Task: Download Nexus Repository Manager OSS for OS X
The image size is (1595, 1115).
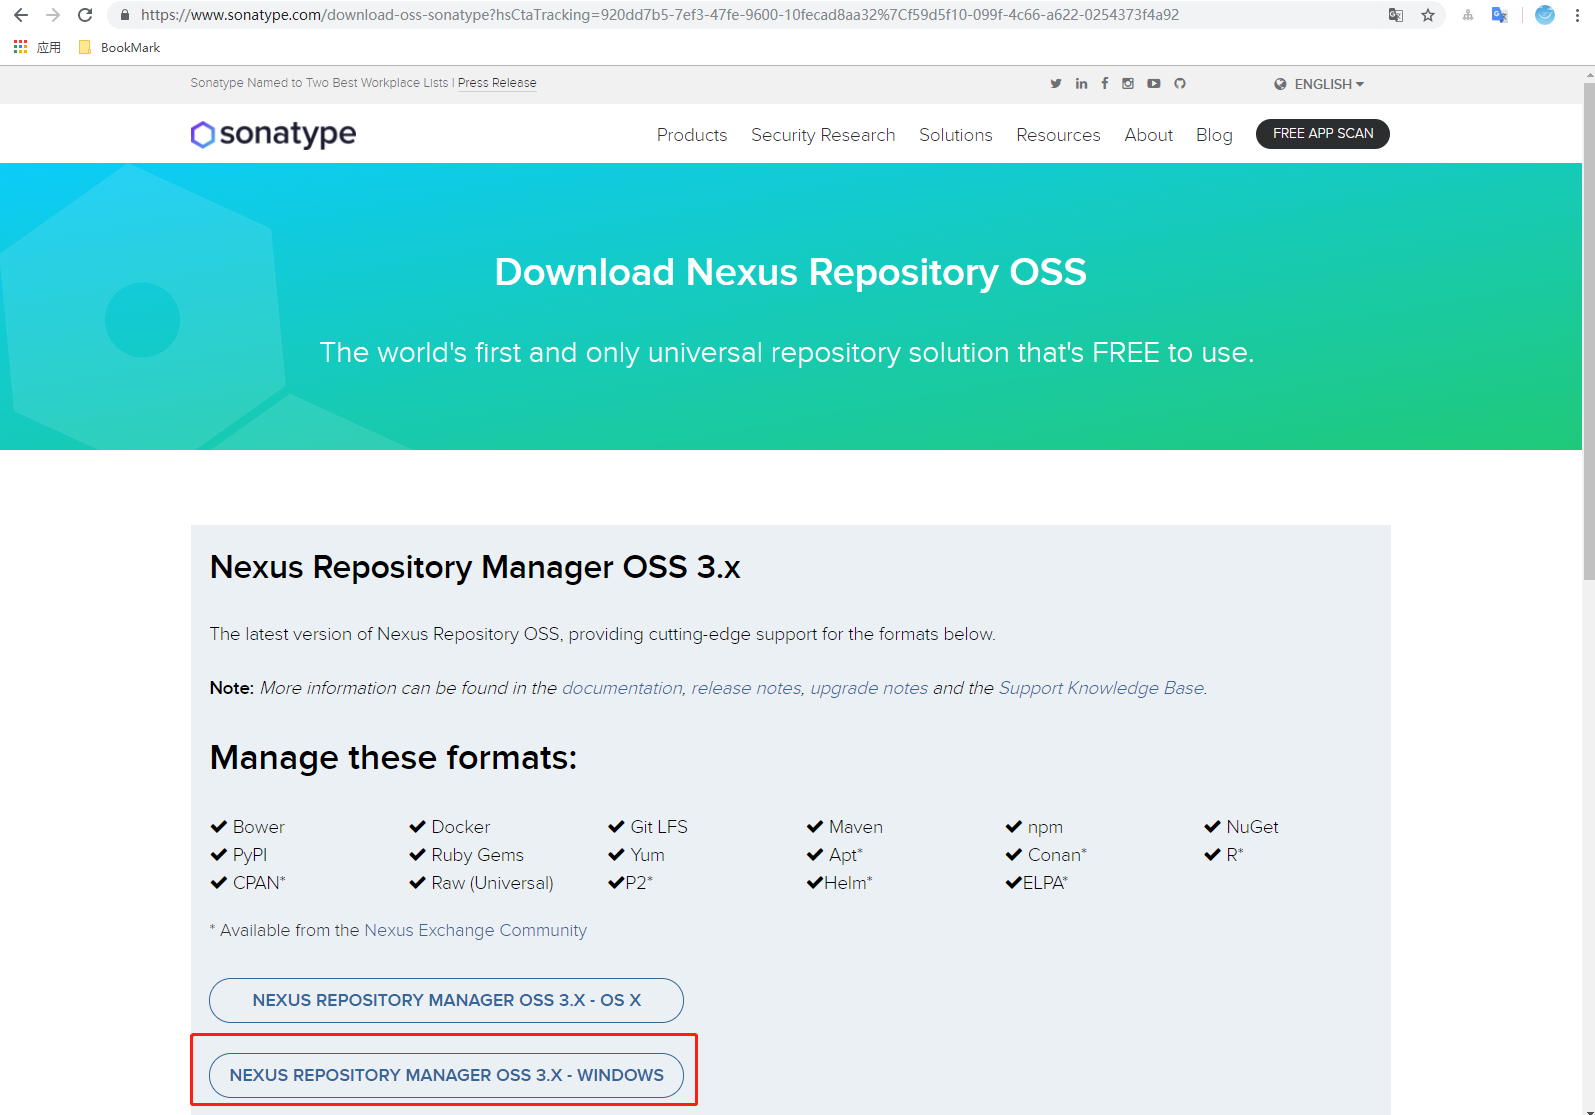Action: [446, 1000]
